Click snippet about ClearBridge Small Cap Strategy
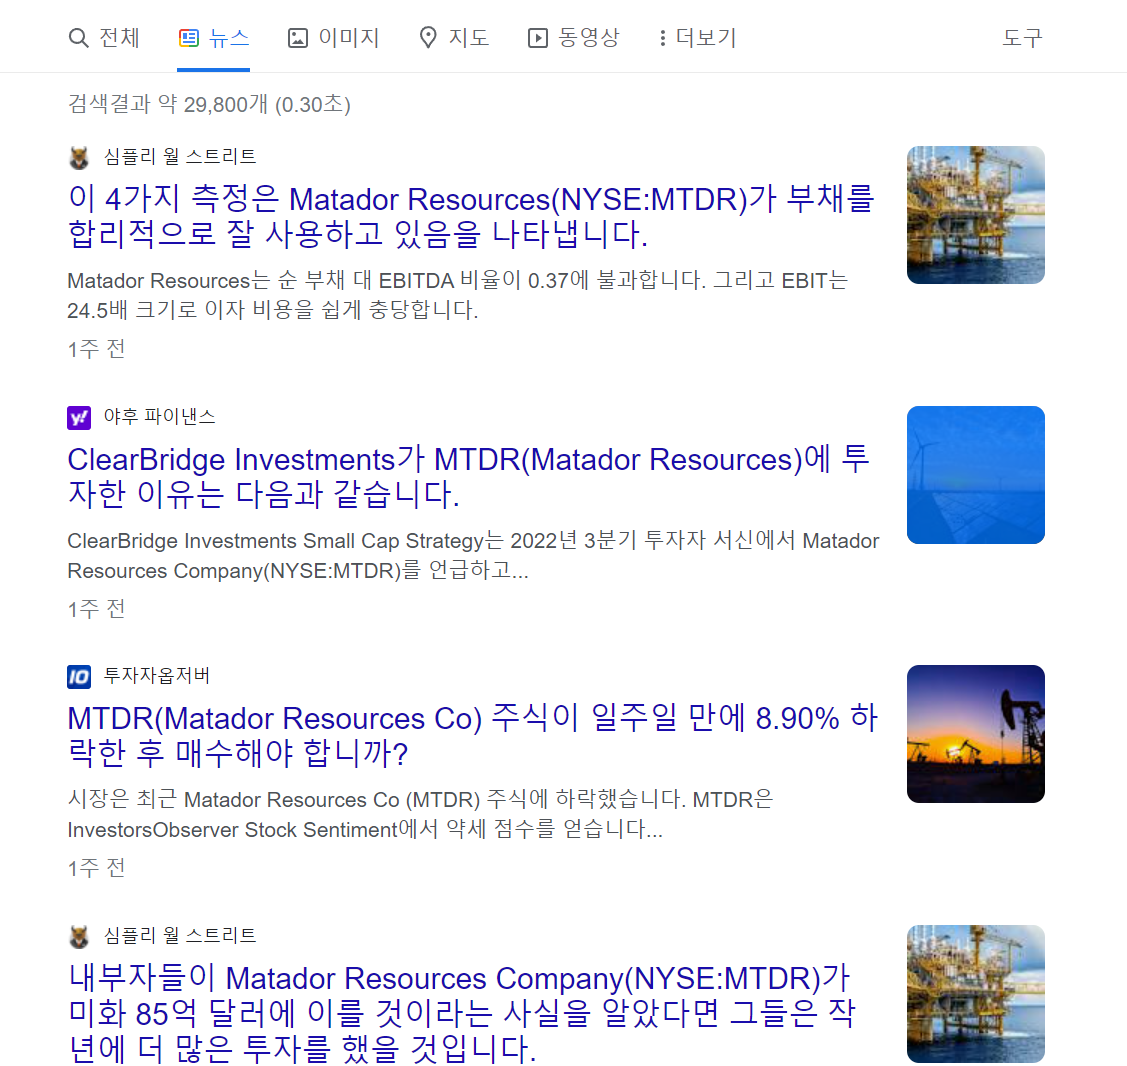The image size is (1127, 1066). [473, 556]
